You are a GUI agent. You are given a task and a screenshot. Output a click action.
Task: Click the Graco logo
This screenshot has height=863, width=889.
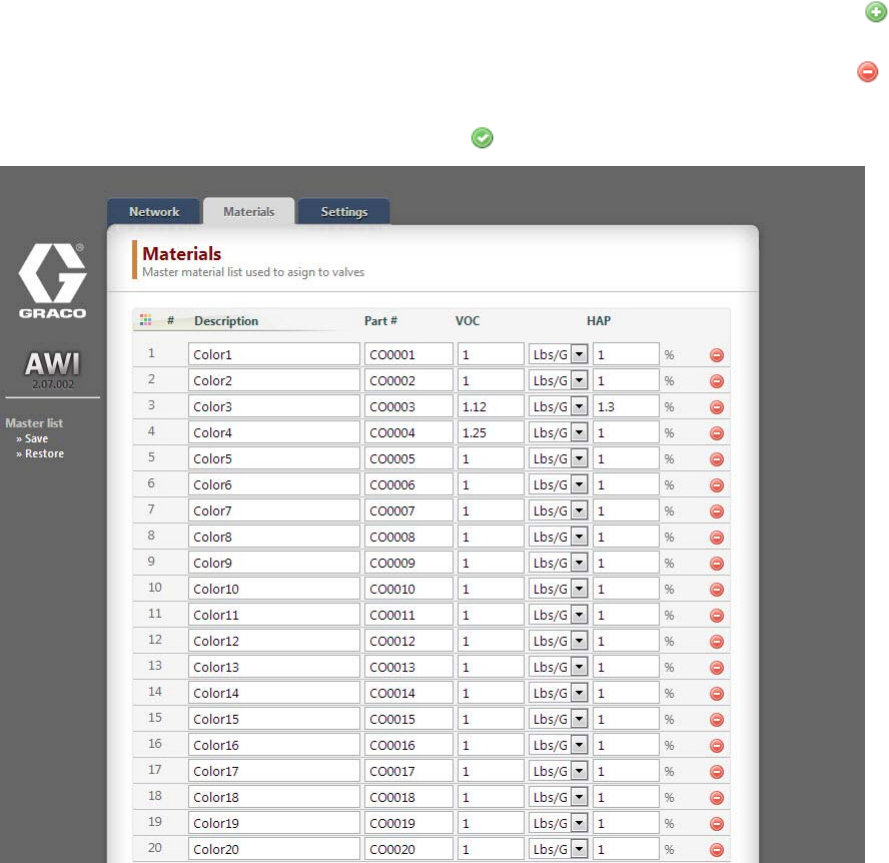[53, 281]
